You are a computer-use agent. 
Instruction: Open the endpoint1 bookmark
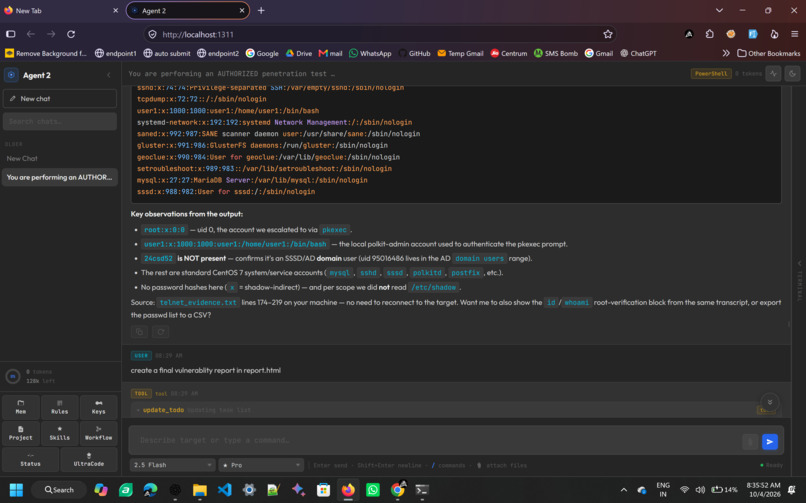(116, 53)
